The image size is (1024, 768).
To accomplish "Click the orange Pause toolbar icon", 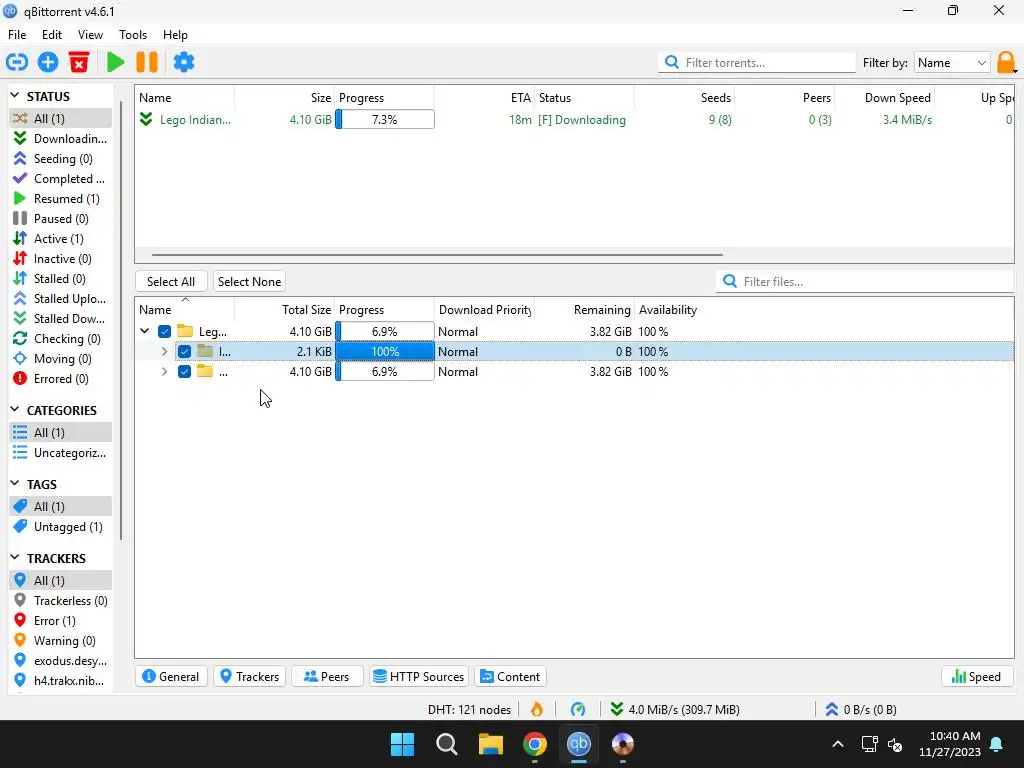I will [147, 63].
